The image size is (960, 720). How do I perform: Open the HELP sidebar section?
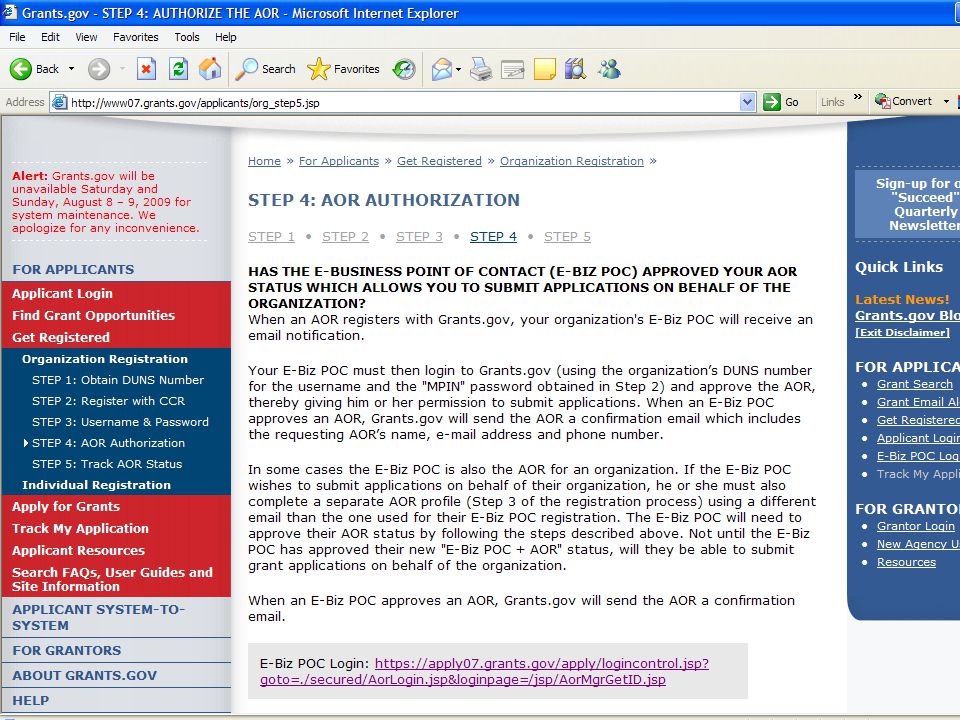click(x=31, y=700)
